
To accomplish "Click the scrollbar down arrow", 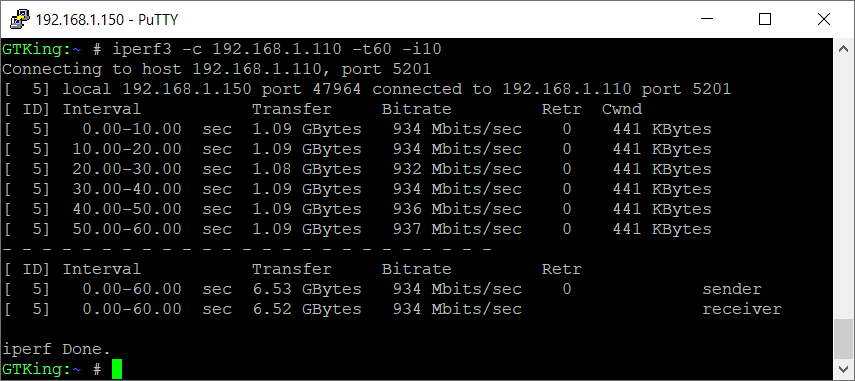I will point(843,368).
